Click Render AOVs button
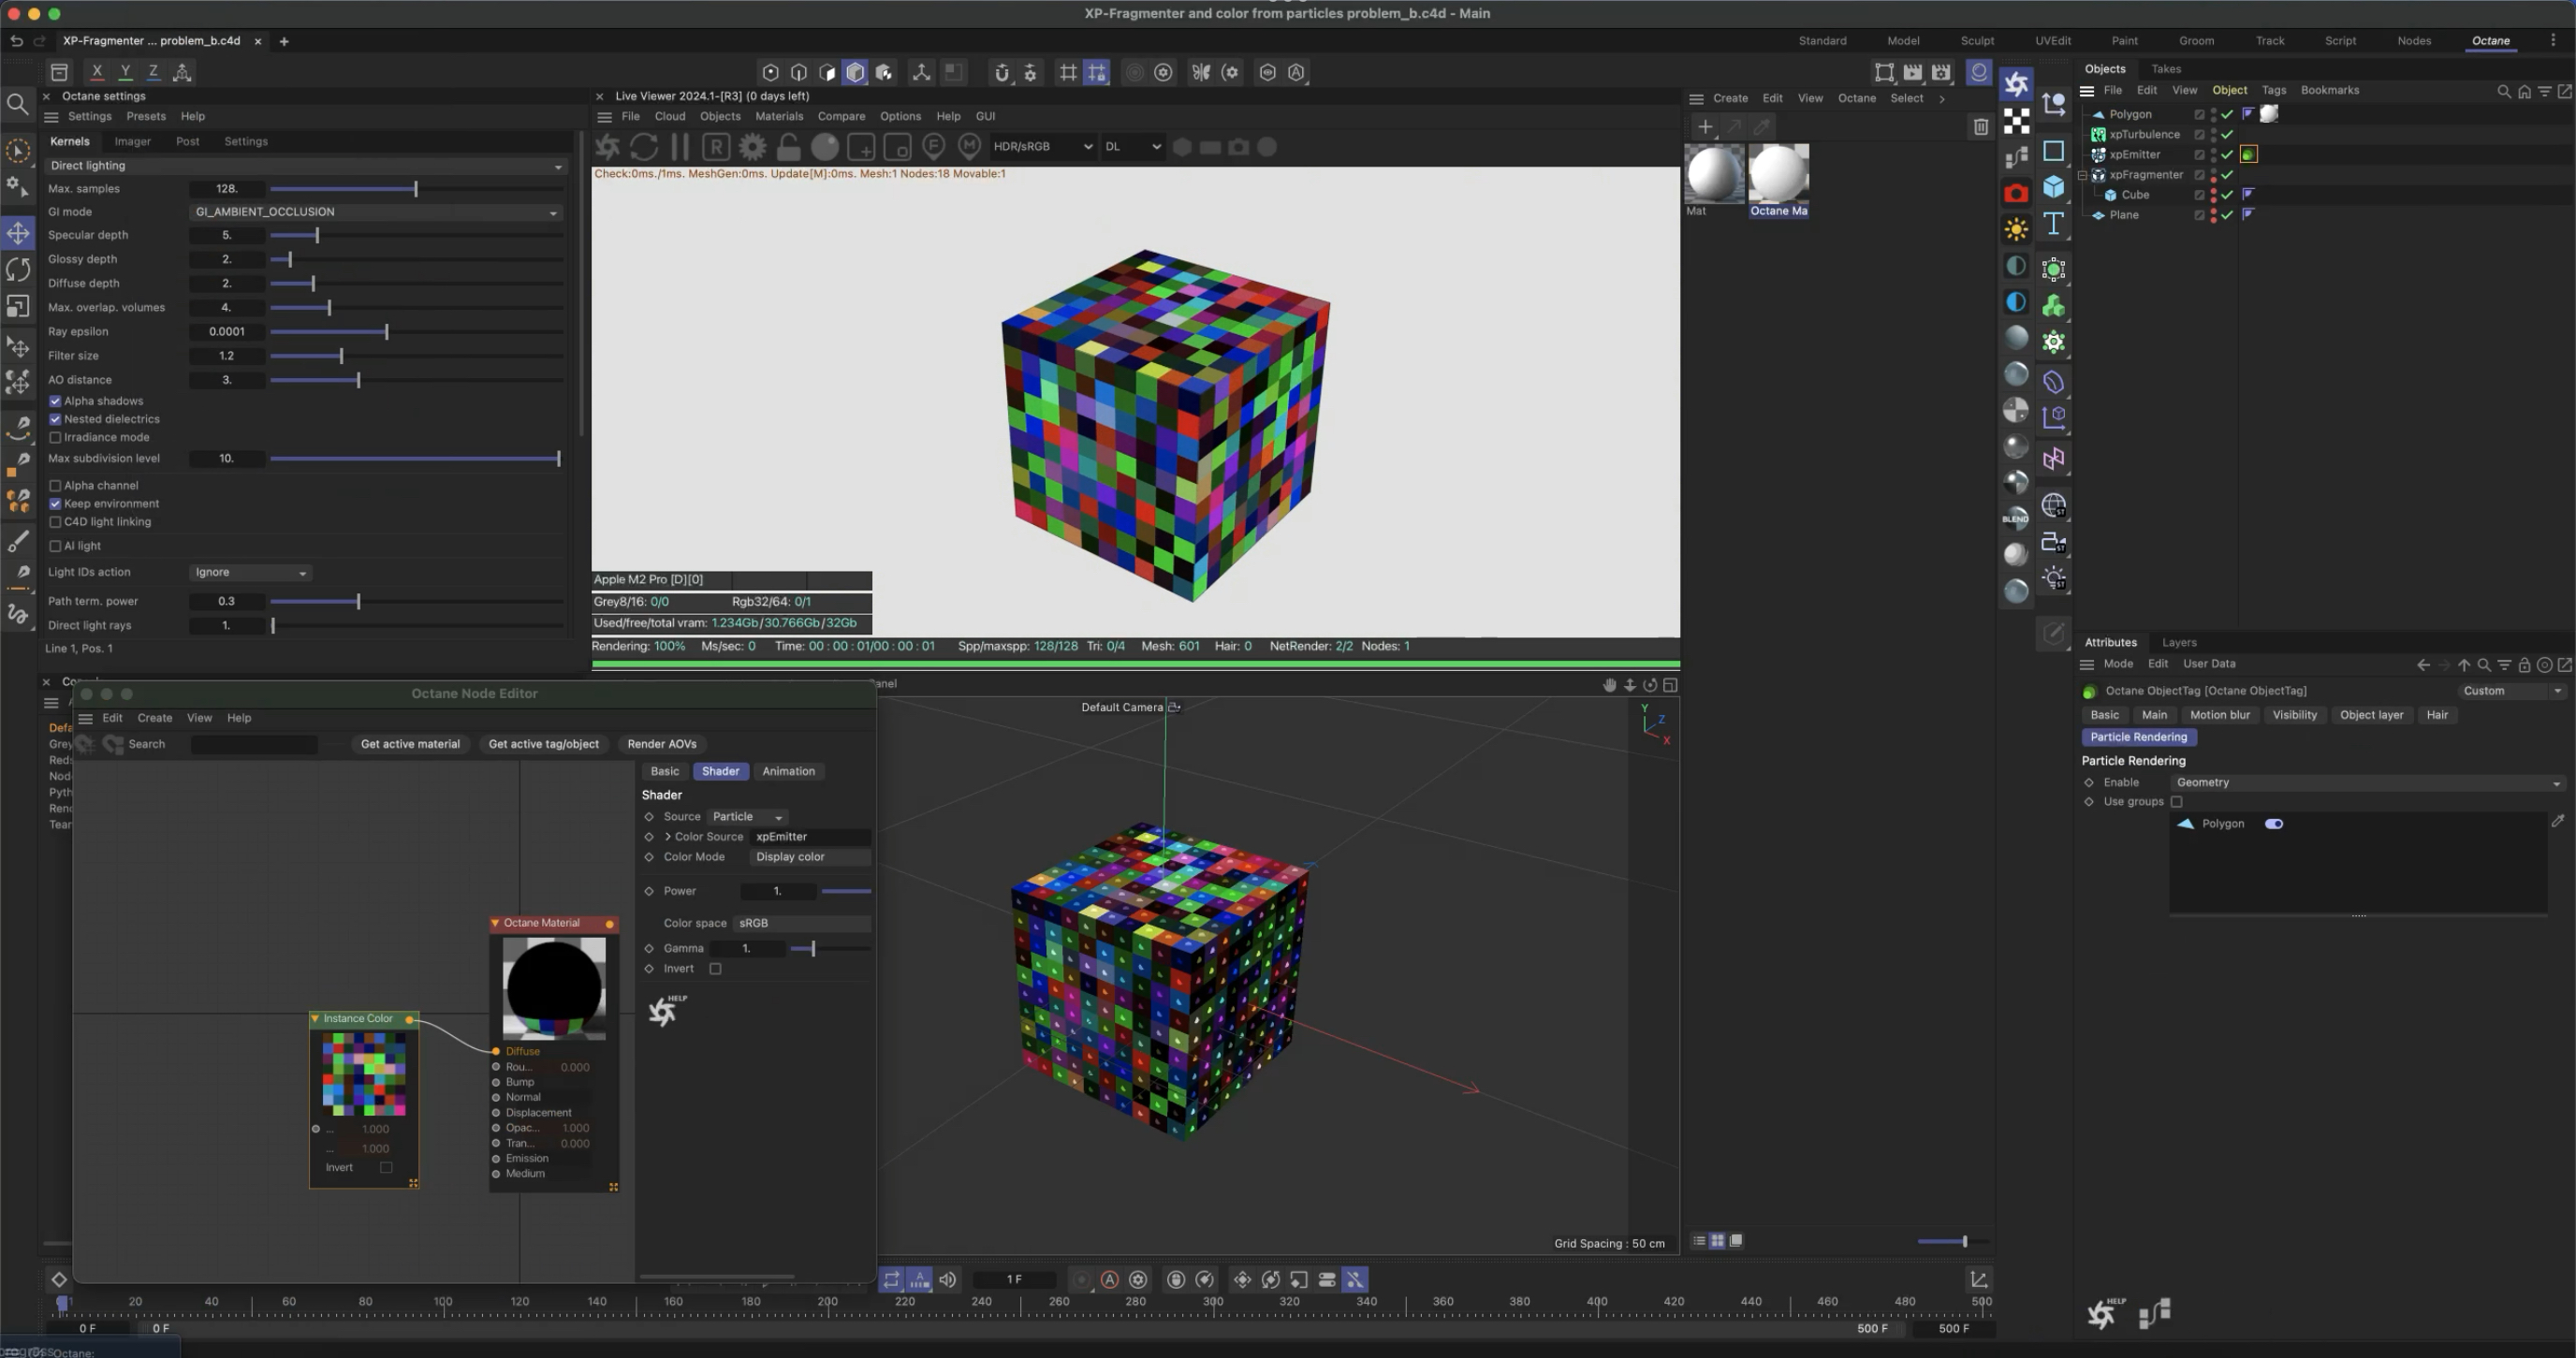Viewport: 2576px width, 1358px height. pyautogui.click(x=661, y=744)
